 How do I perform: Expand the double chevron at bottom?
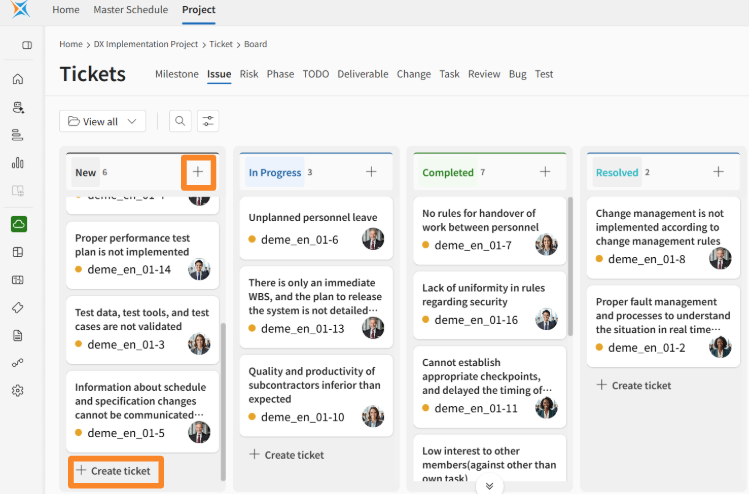(x=489, y=486)
